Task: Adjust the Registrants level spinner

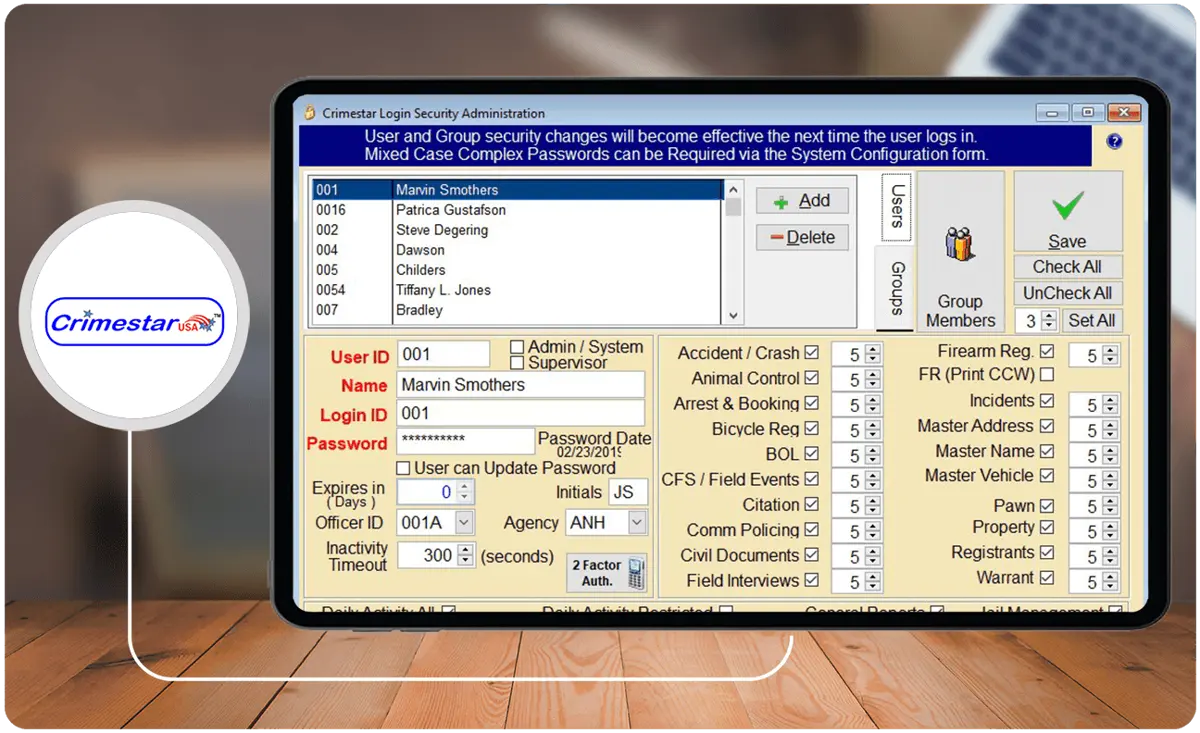Action: 1110,556
